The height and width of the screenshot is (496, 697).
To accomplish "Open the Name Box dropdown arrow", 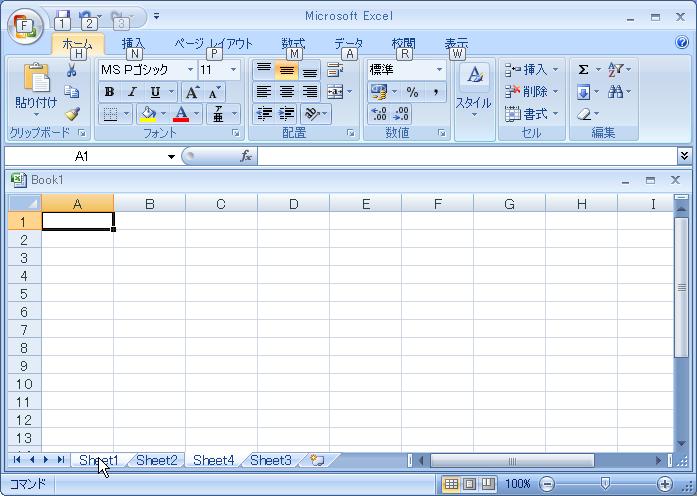I will (x=171, y=156).
